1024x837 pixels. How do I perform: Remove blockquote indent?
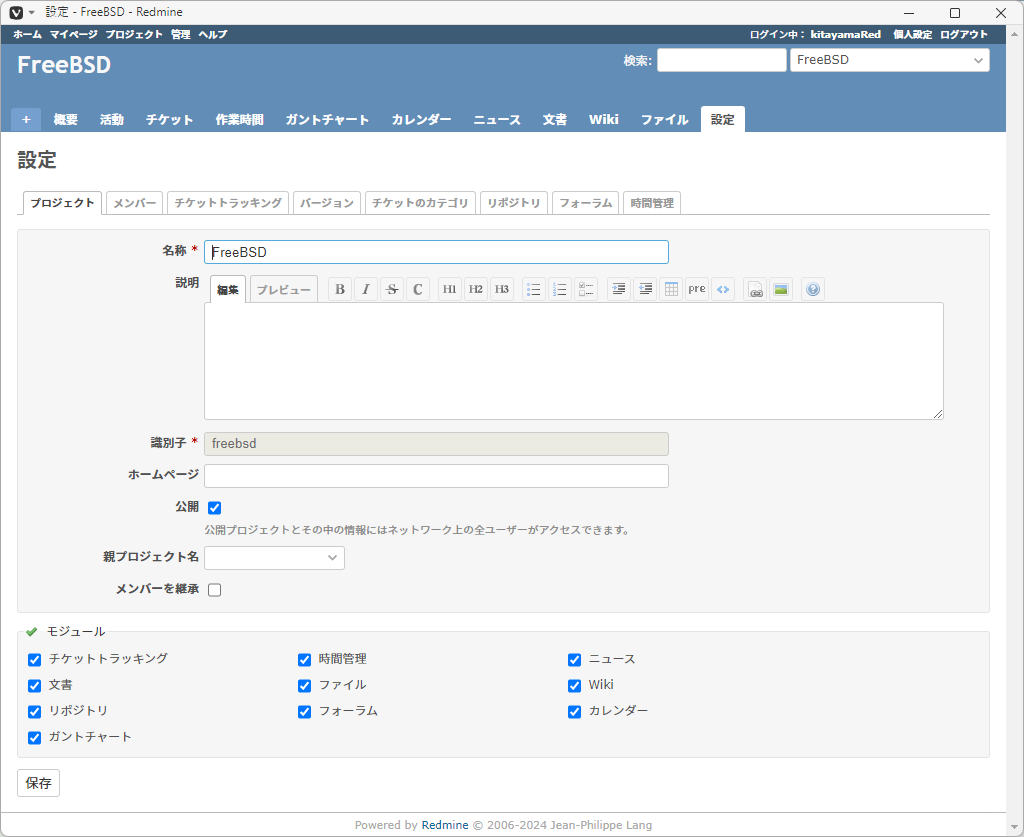645,289
